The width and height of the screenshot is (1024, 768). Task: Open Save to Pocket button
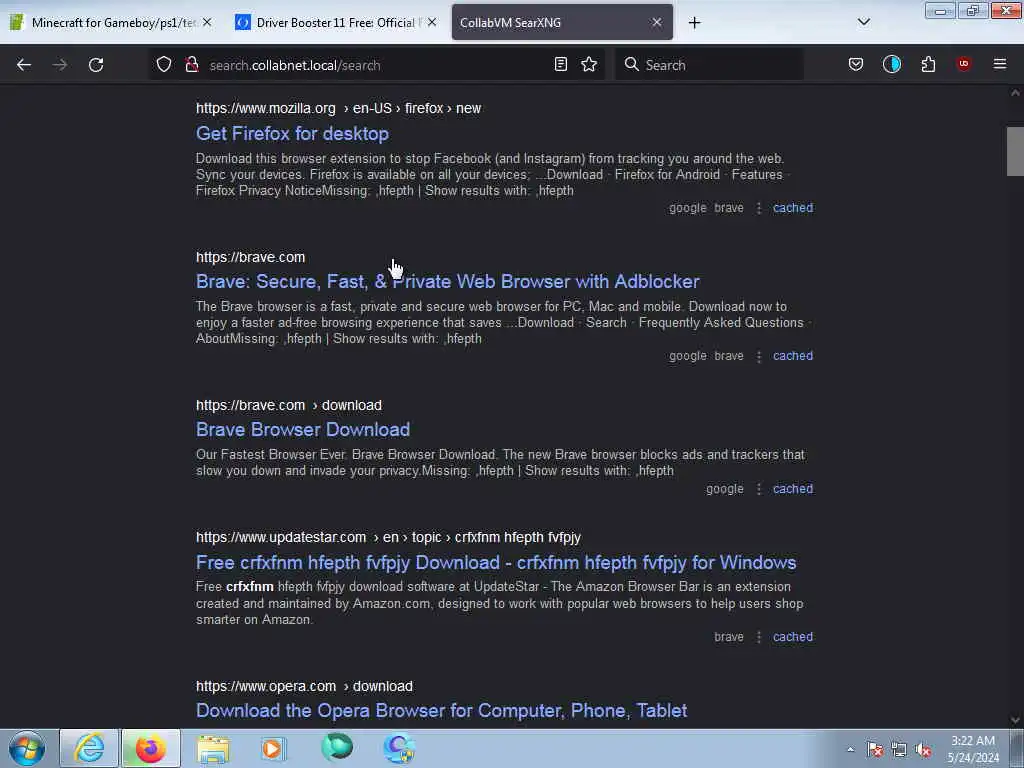pyautogui.click(x=856, y=65)
